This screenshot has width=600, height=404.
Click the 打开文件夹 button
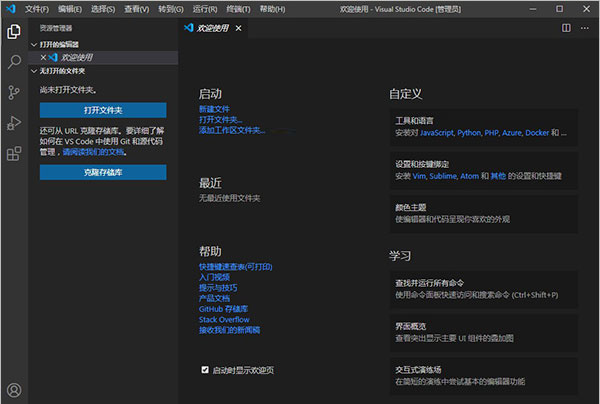(103, 110)
